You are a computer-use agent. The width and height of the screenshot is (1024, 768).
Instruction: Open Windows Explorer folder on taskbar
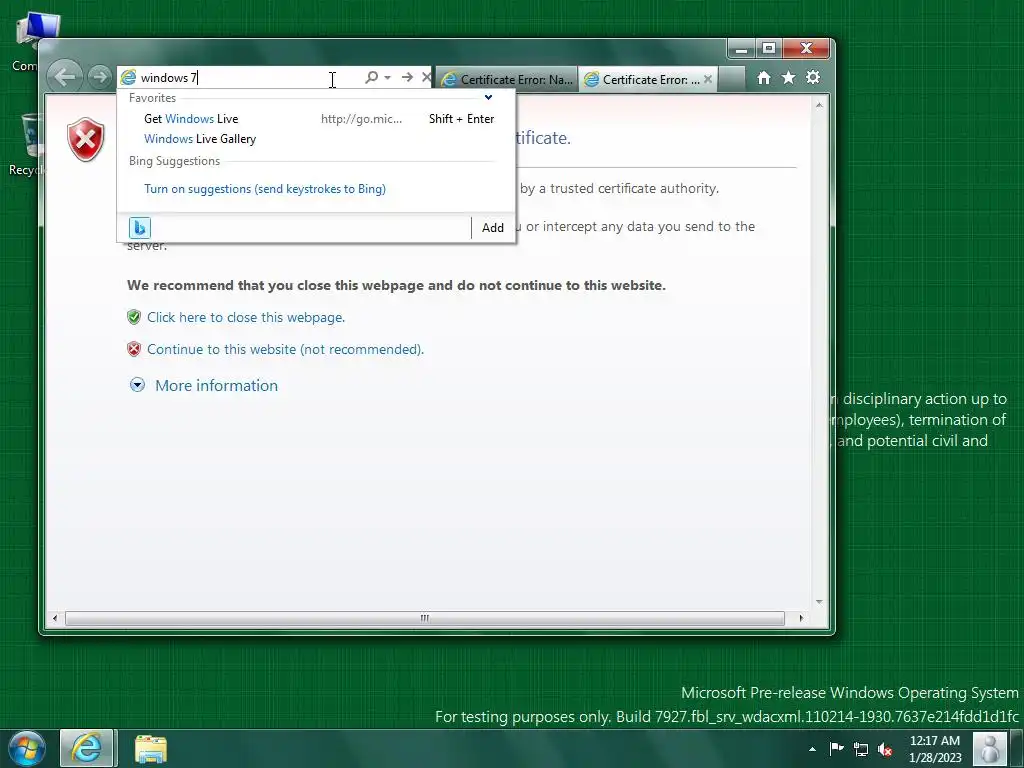(151, 749)
